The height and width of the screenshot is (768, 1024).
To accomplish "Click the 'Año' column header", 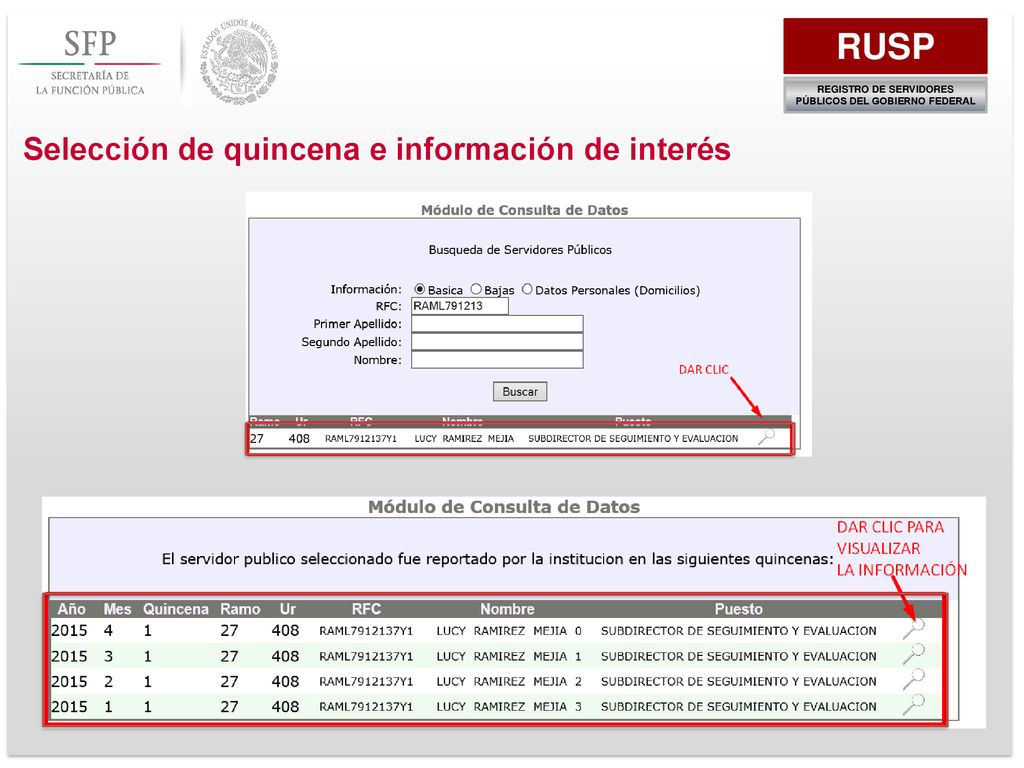I will pos(71,609).
